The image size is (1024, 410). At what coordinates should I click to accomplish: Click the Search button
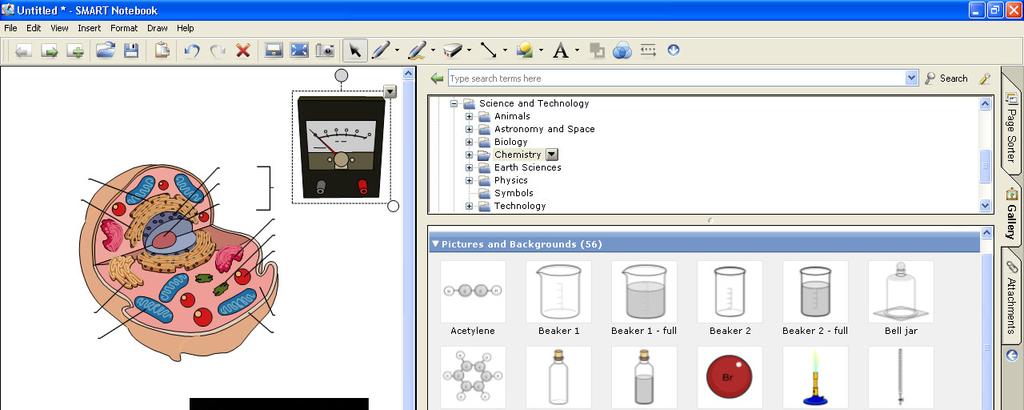pos(946,78)
